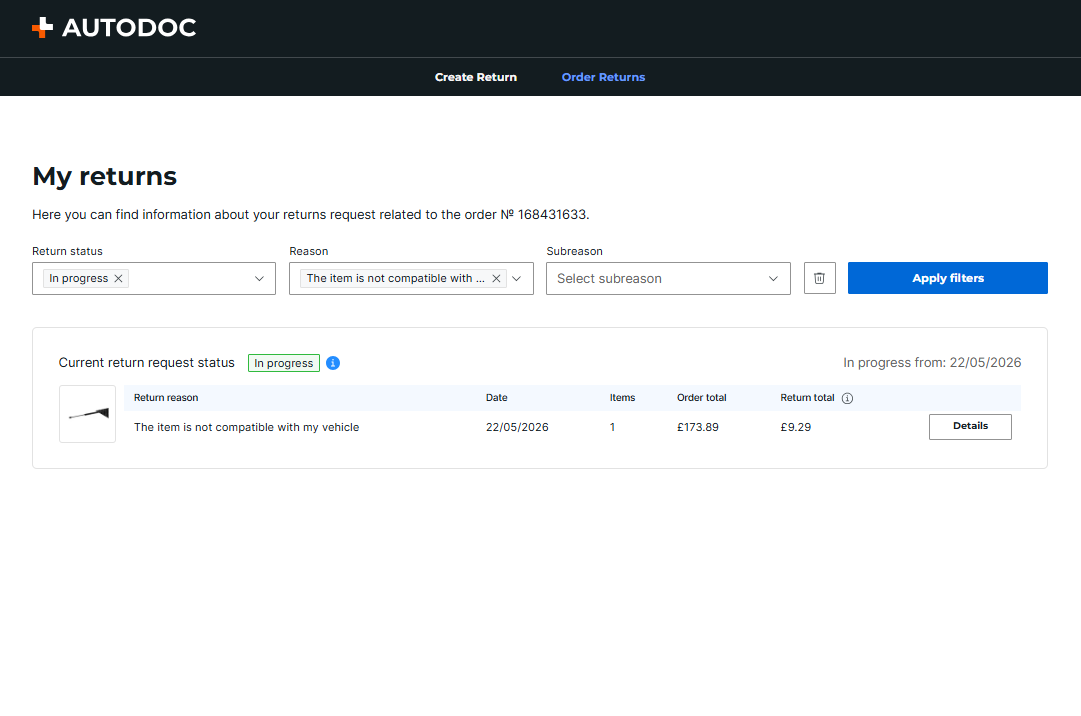Screen dimensions: 1081x716
Task: Click the 'Order total' column header
Action: point(702,398)
